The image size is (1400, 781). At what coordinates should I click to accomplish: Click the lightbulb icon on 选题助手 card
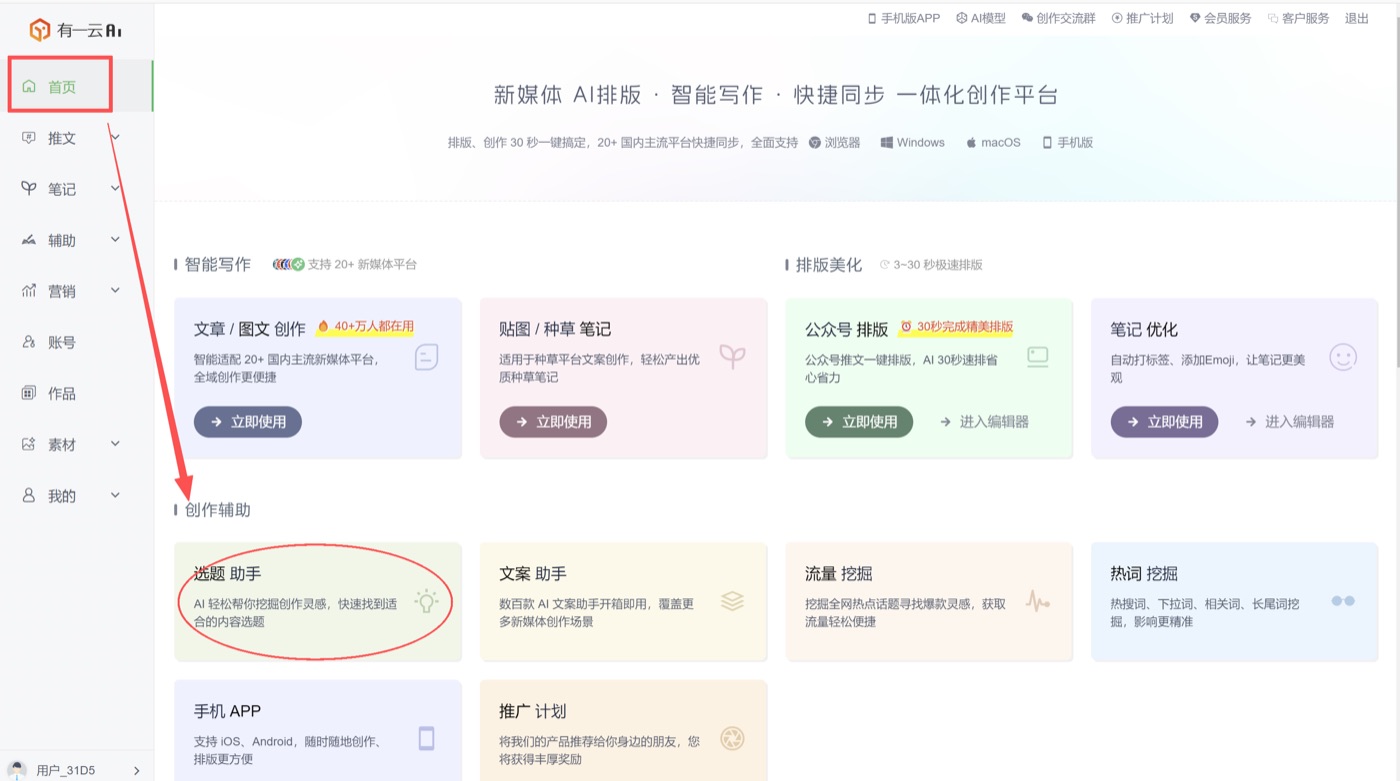427,601
